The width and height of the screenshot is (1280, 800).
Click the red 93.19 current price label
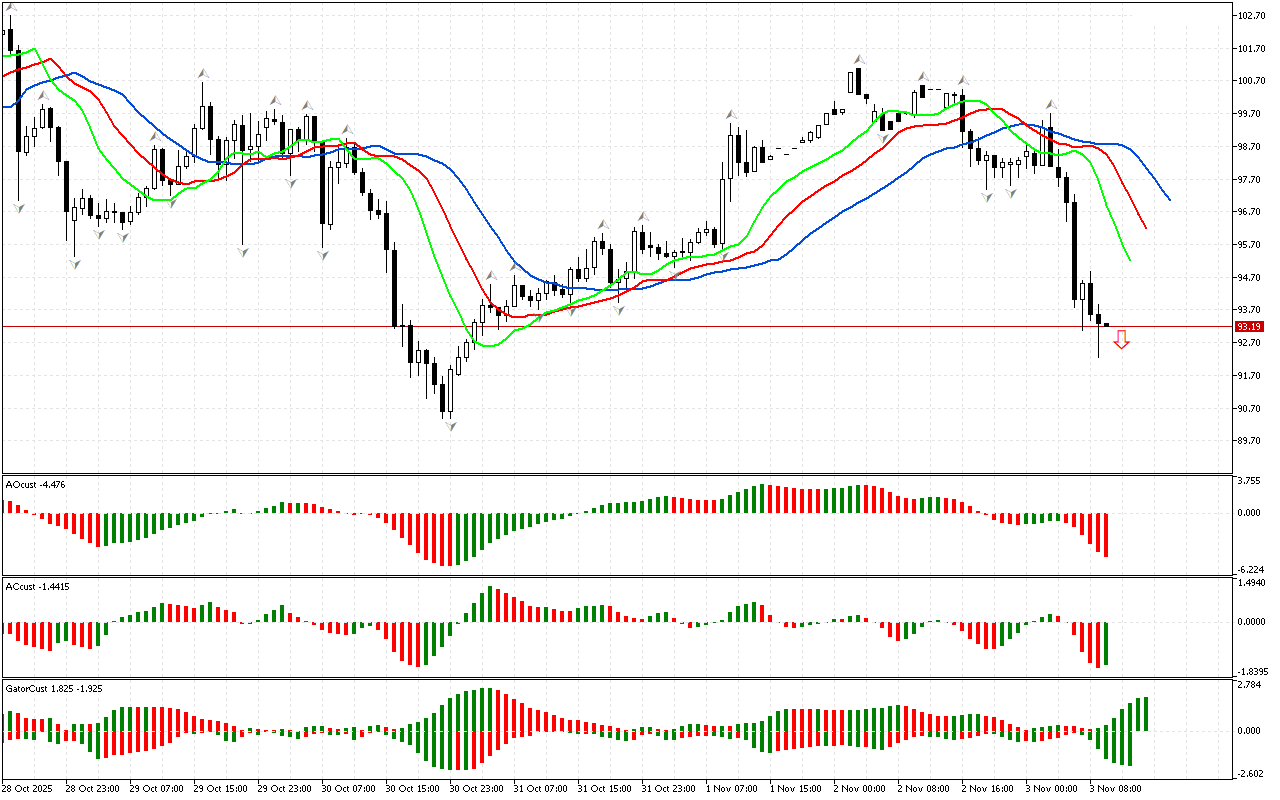(1249, 327)
